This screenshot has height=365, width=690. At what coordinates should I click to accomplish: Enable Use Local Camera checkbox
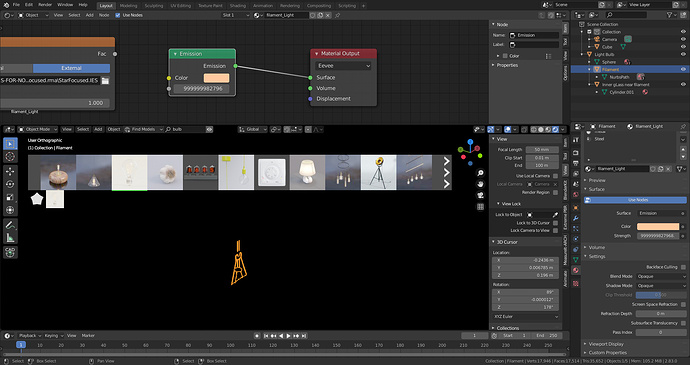point(555,176)
